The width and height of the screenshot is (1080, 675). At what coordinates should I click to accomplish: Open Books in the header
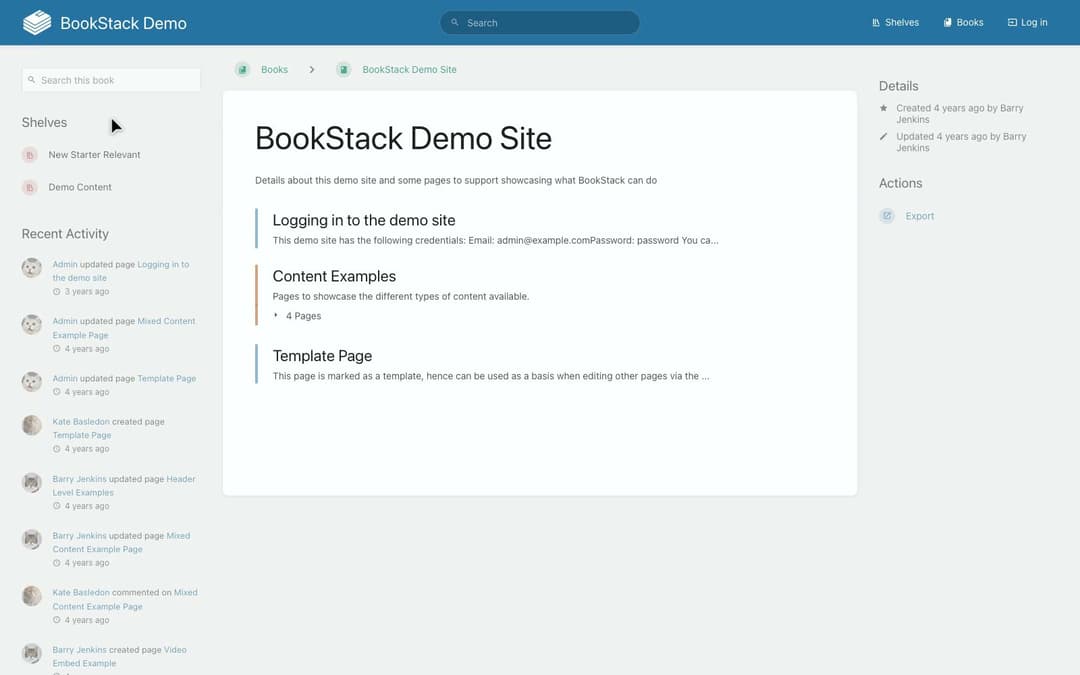coord(963,23)
